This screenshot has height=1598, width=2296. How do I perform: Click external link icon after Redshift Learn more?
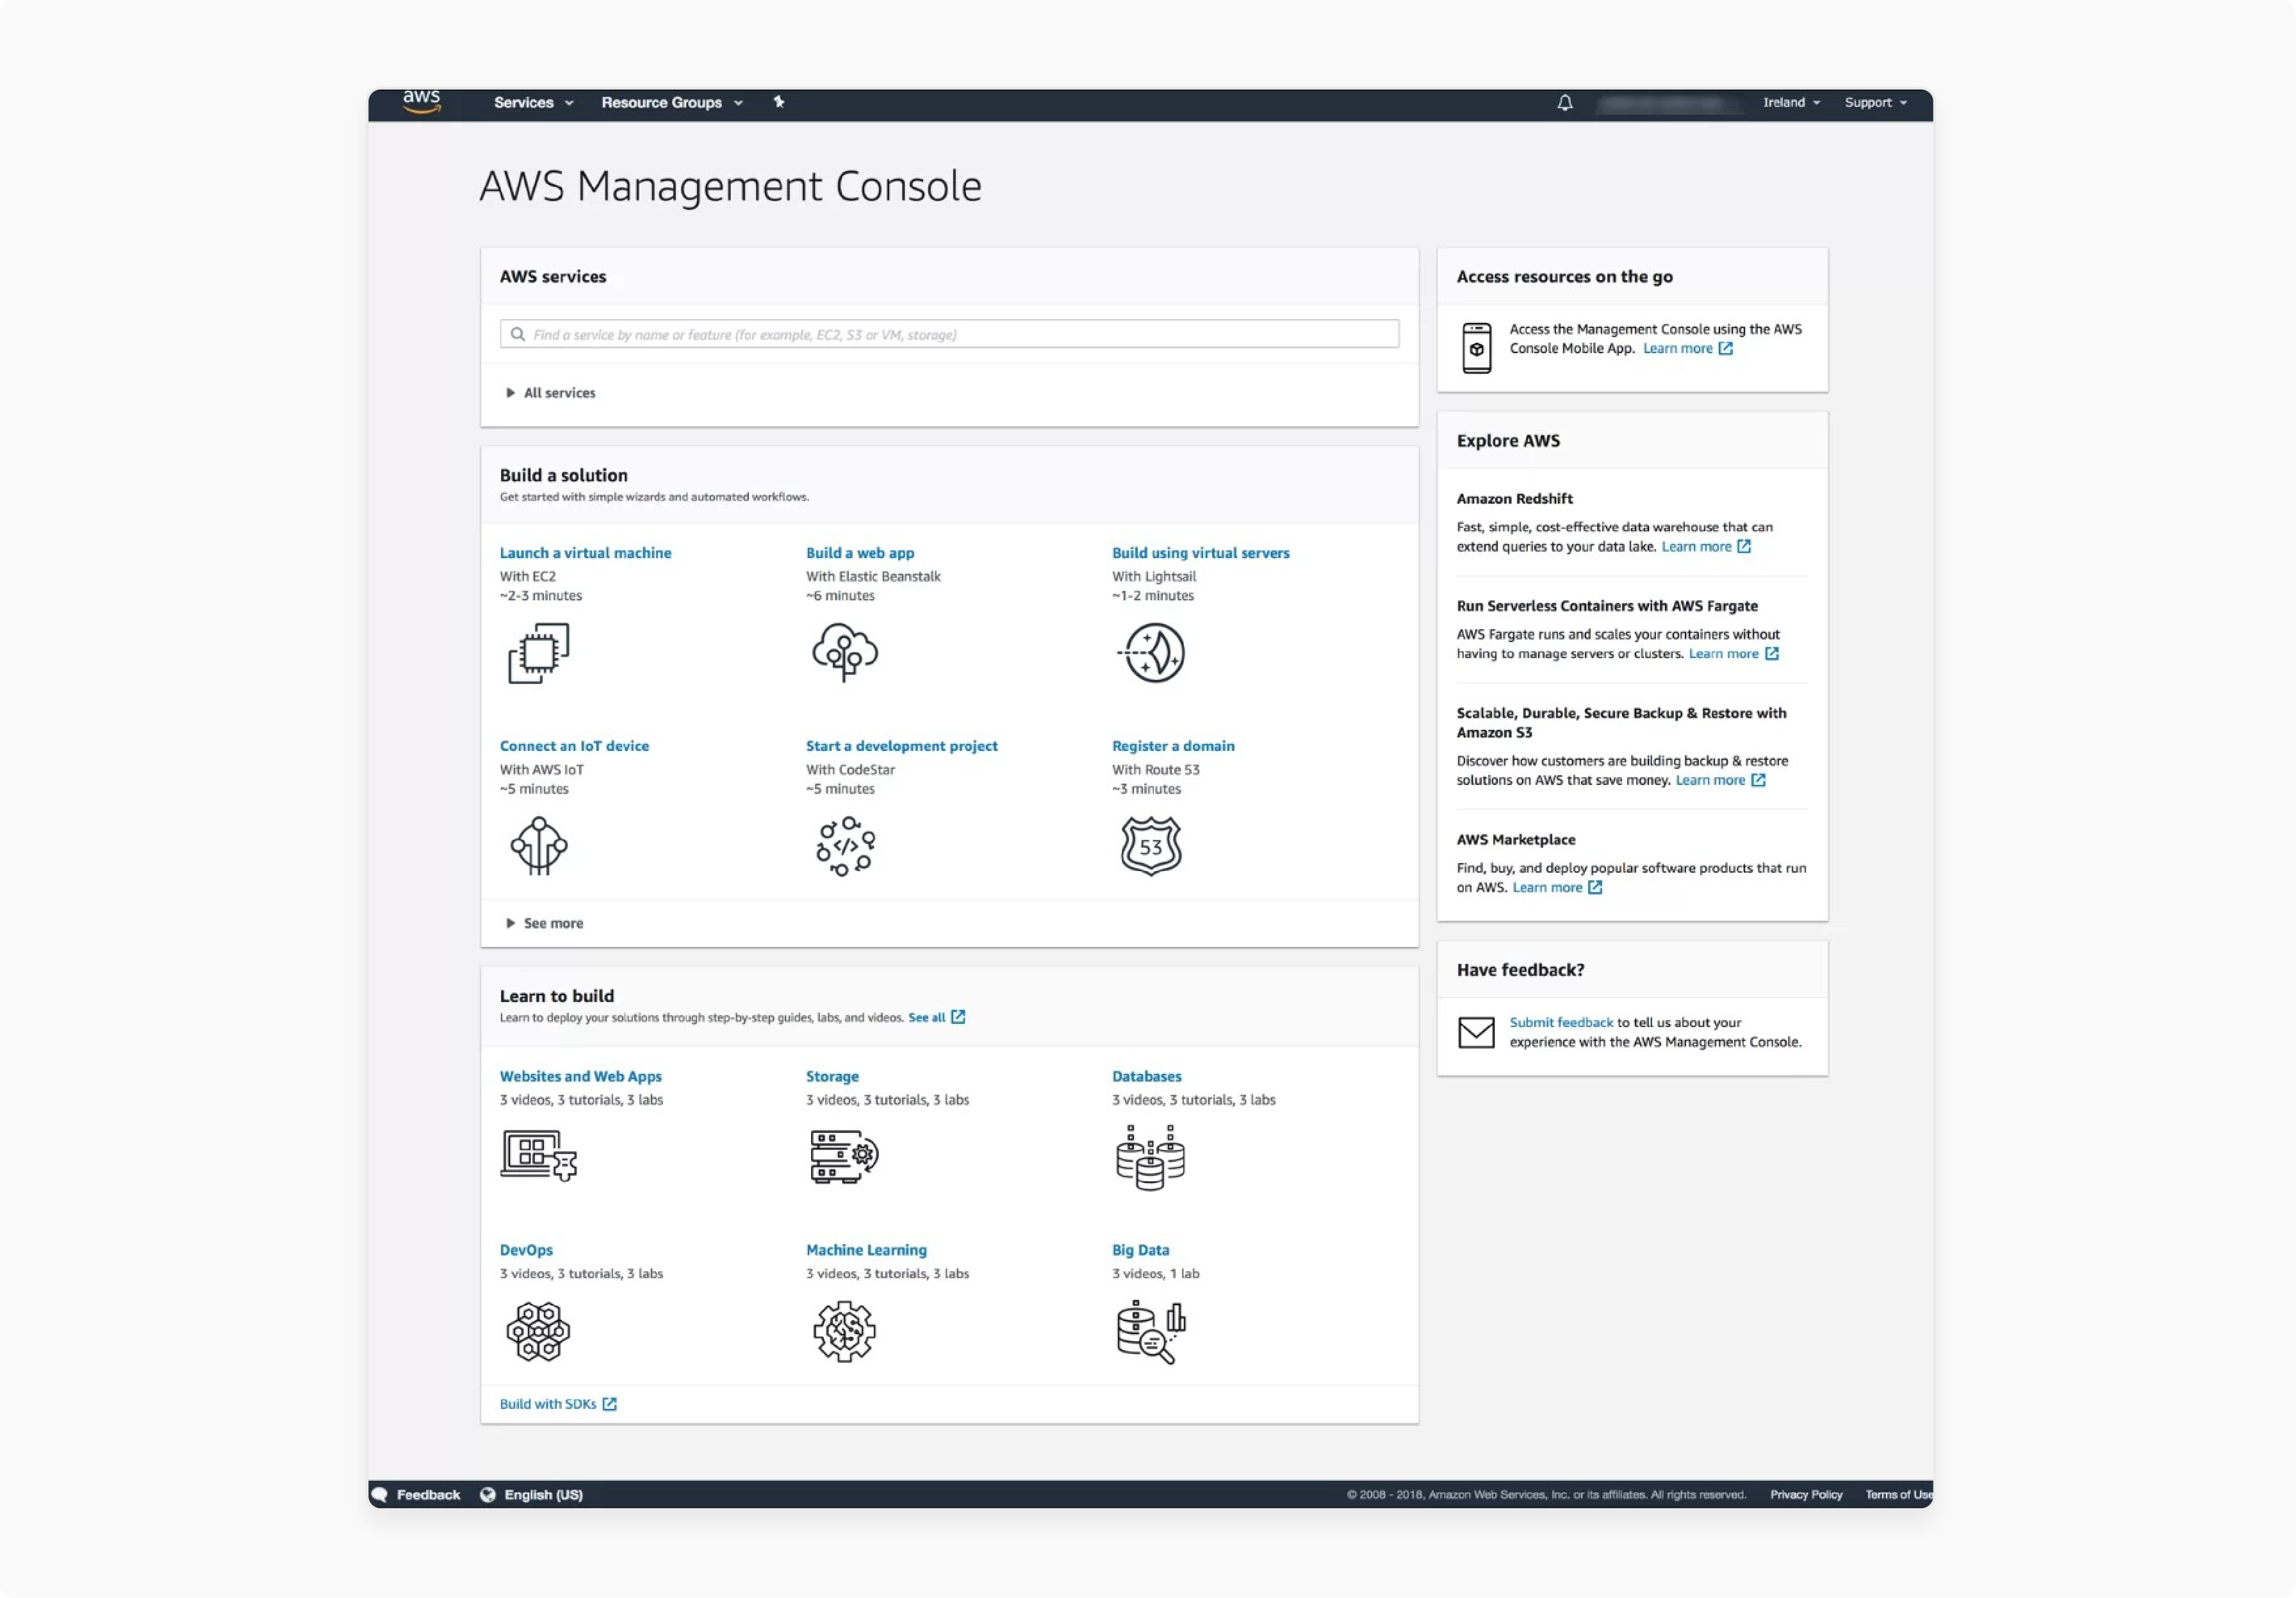1745,546
